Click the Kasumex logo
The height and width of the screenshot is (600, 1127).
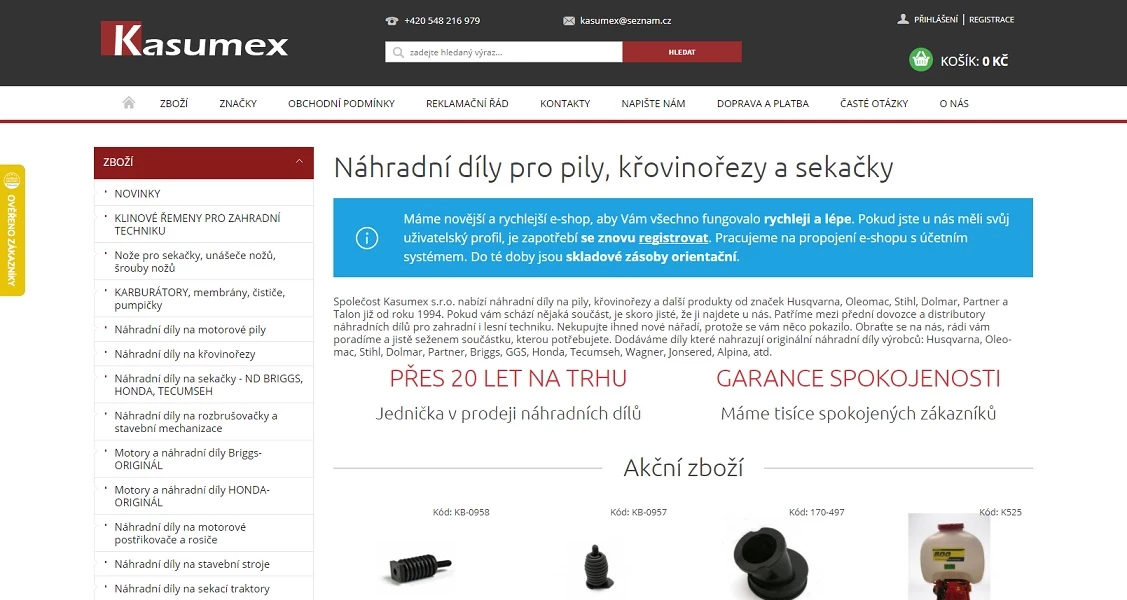pos(194,40)
